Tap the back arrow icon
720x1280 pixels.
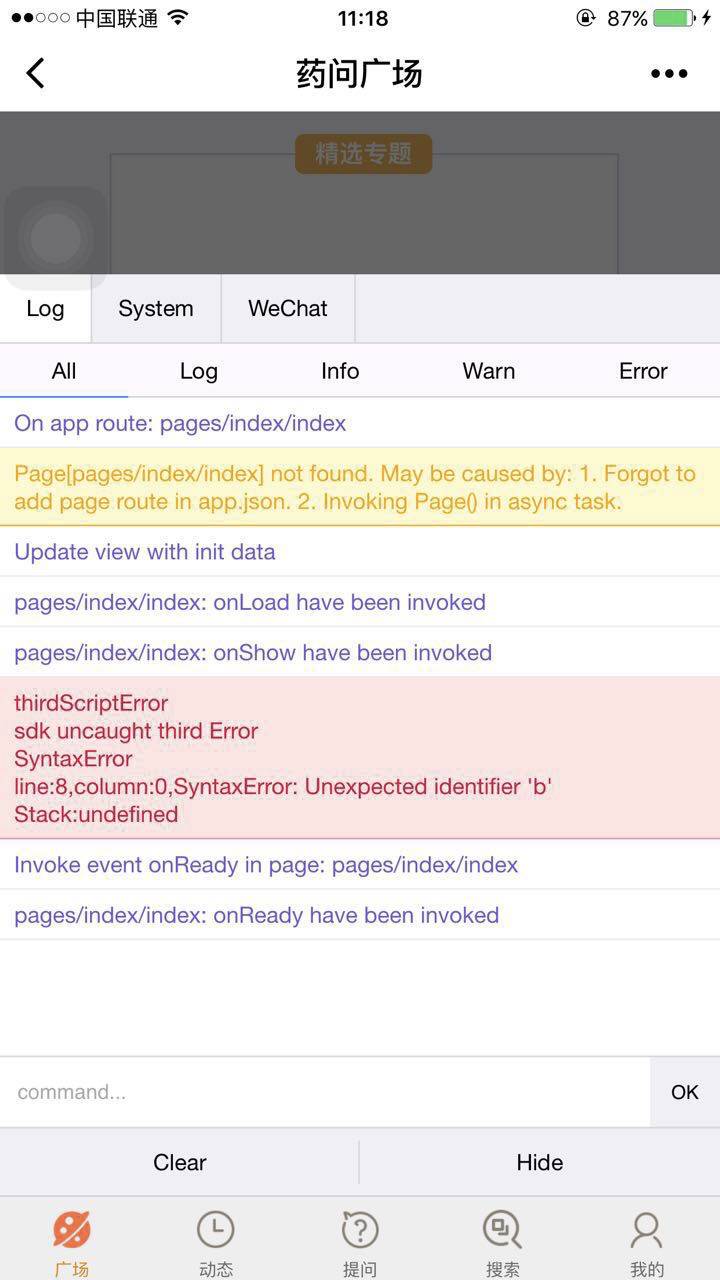pos(36,73)
